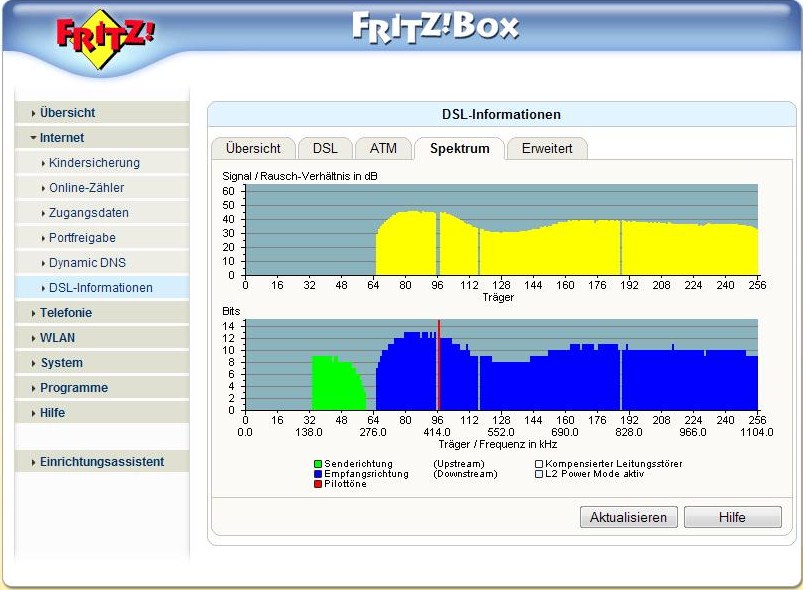
Task: Click the Hilfe button at bottom right
Action: tap(732, 517)
